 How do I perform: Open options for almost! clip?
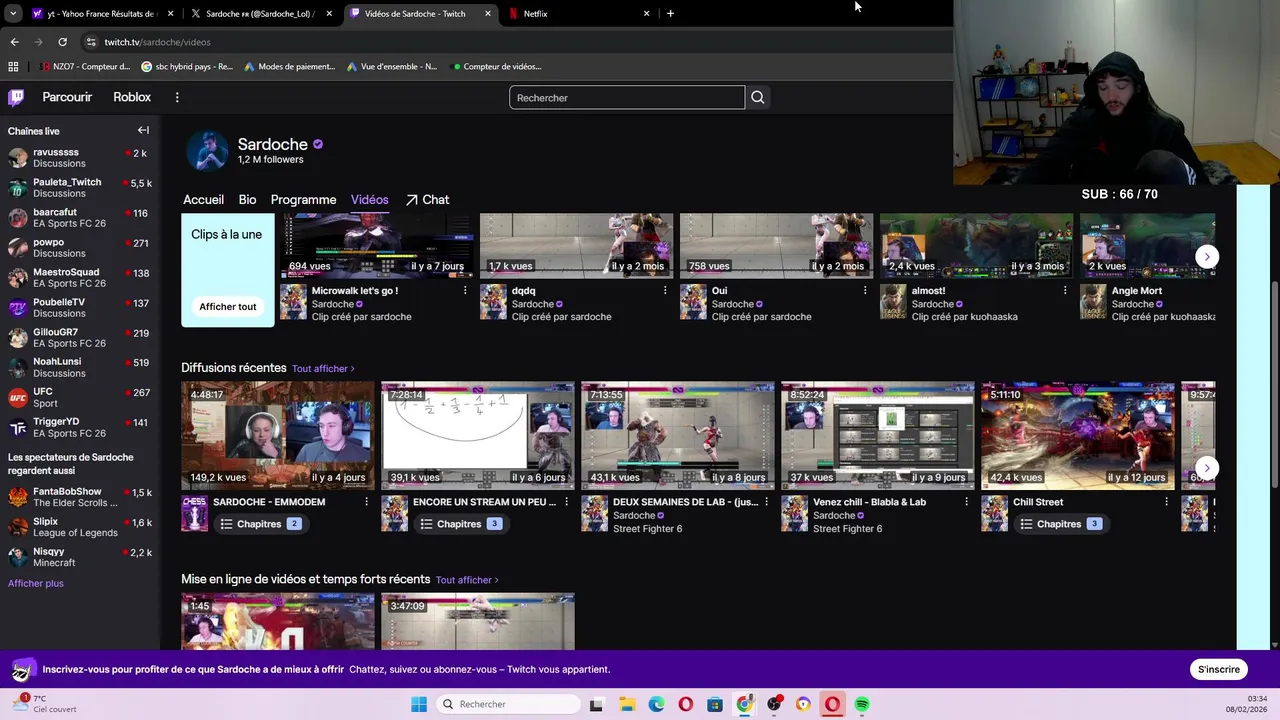pos(1065,291)
